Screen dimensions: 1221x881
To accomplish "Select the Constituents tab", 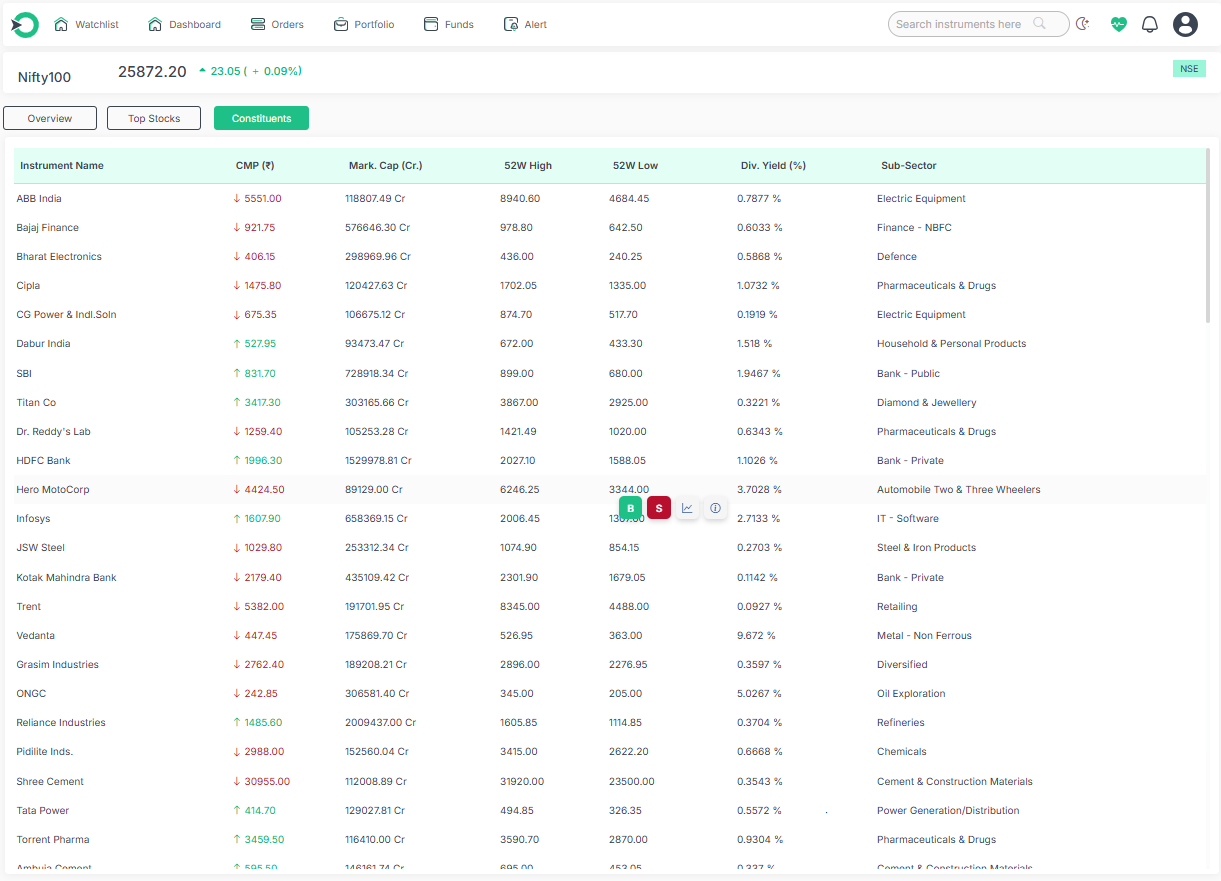I will [261, 118].
